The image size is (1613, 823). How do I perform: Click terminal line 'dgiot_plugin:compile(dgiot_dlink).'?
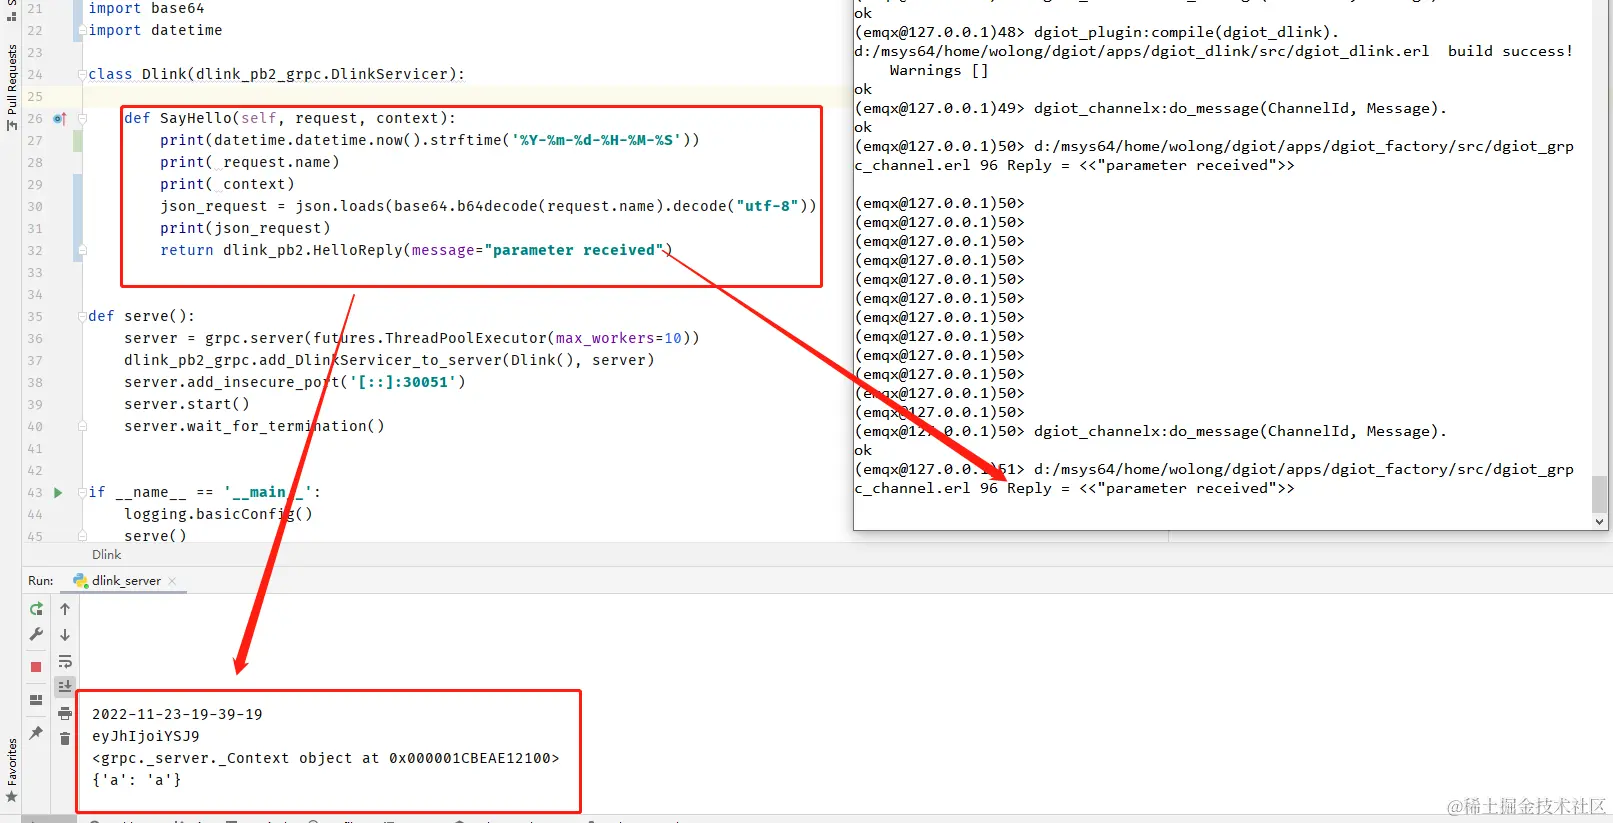1186,32
